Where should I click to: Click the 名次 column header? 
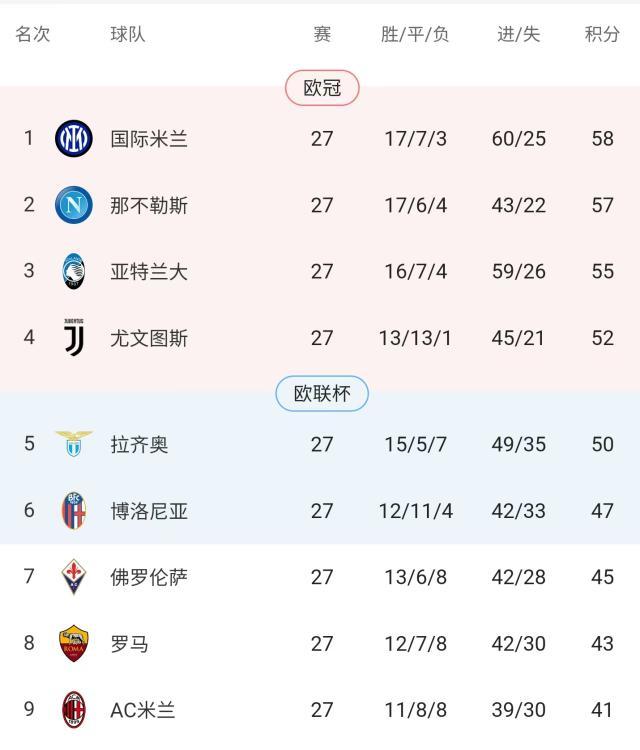pos(32,34)
